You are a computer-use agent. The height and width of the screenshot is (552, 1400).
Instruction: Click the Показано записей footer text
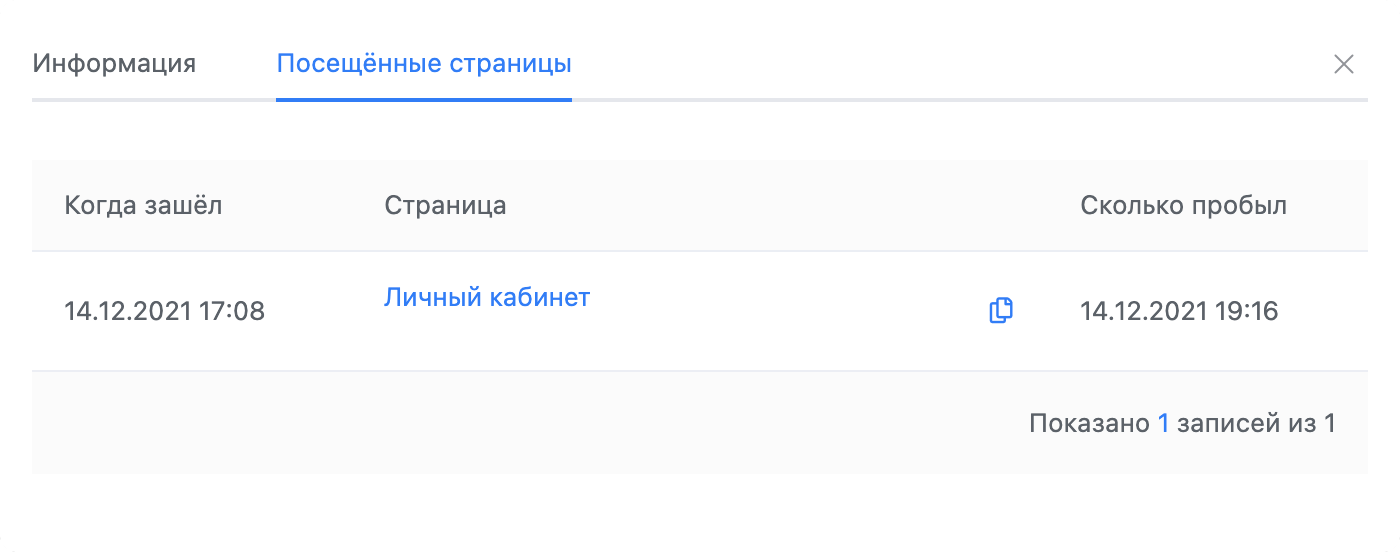click(1182, 423)
